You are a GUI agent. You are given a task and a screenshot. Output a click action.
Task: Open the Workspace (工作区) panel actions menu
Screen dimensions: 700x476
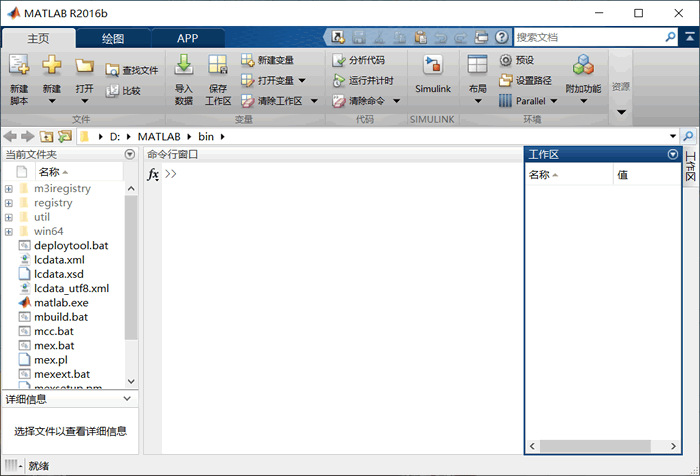(x=673, y=154)
